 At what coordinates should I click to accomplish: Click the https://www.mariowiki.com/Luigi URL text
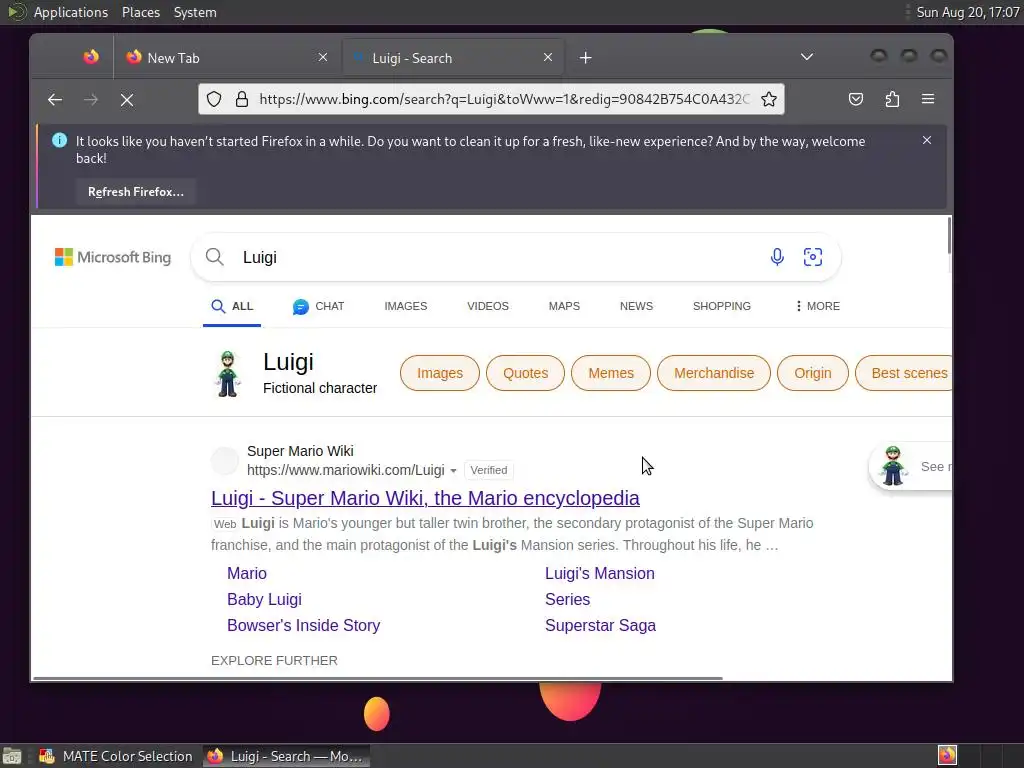(x=345, y=470)
